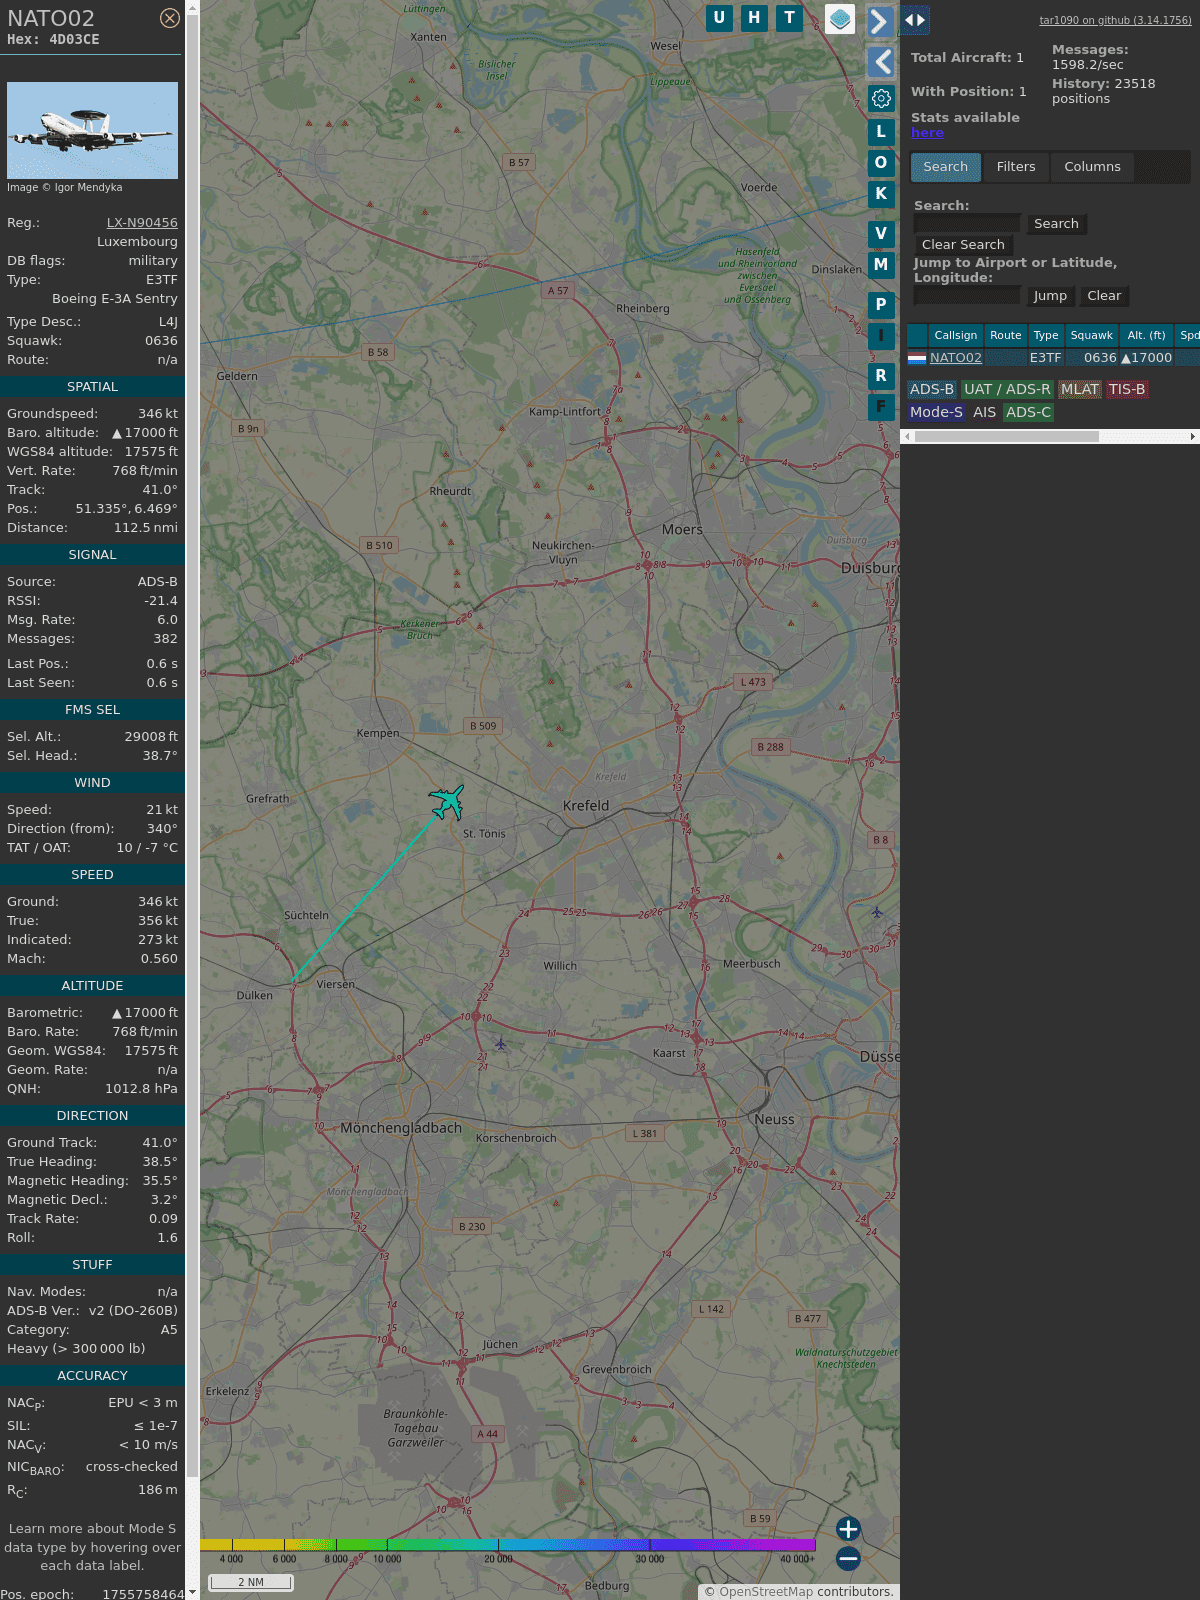This screenshot has height=1600, width=1200.
Task: Close the NATO02 aircraft info panel
Action: [x=170, y=18]
